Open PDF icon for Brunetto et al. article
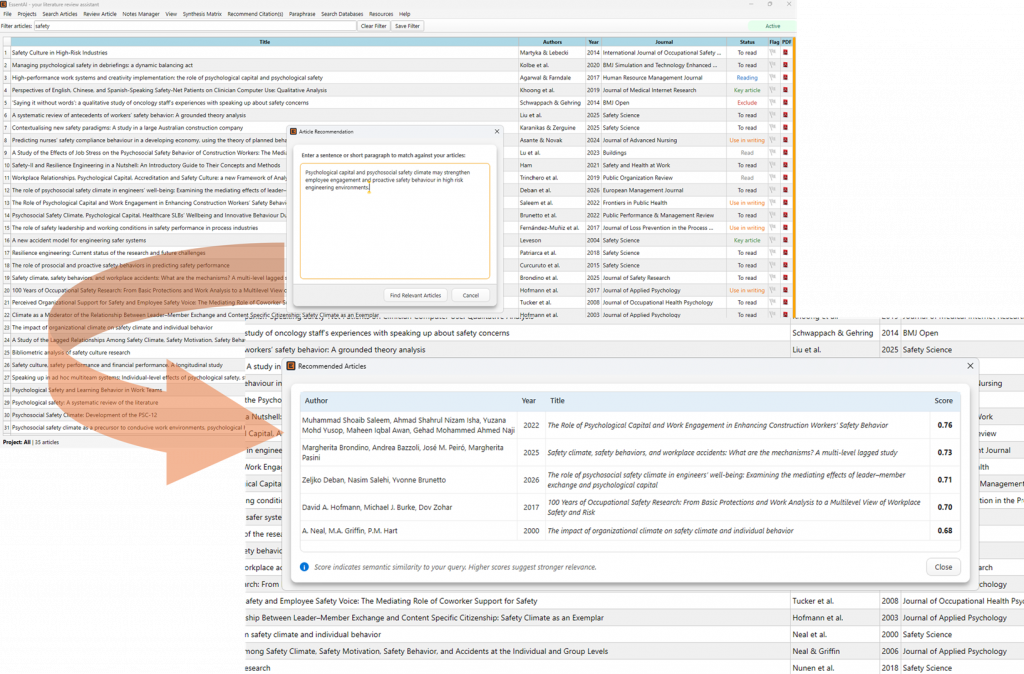 [785, 215]
